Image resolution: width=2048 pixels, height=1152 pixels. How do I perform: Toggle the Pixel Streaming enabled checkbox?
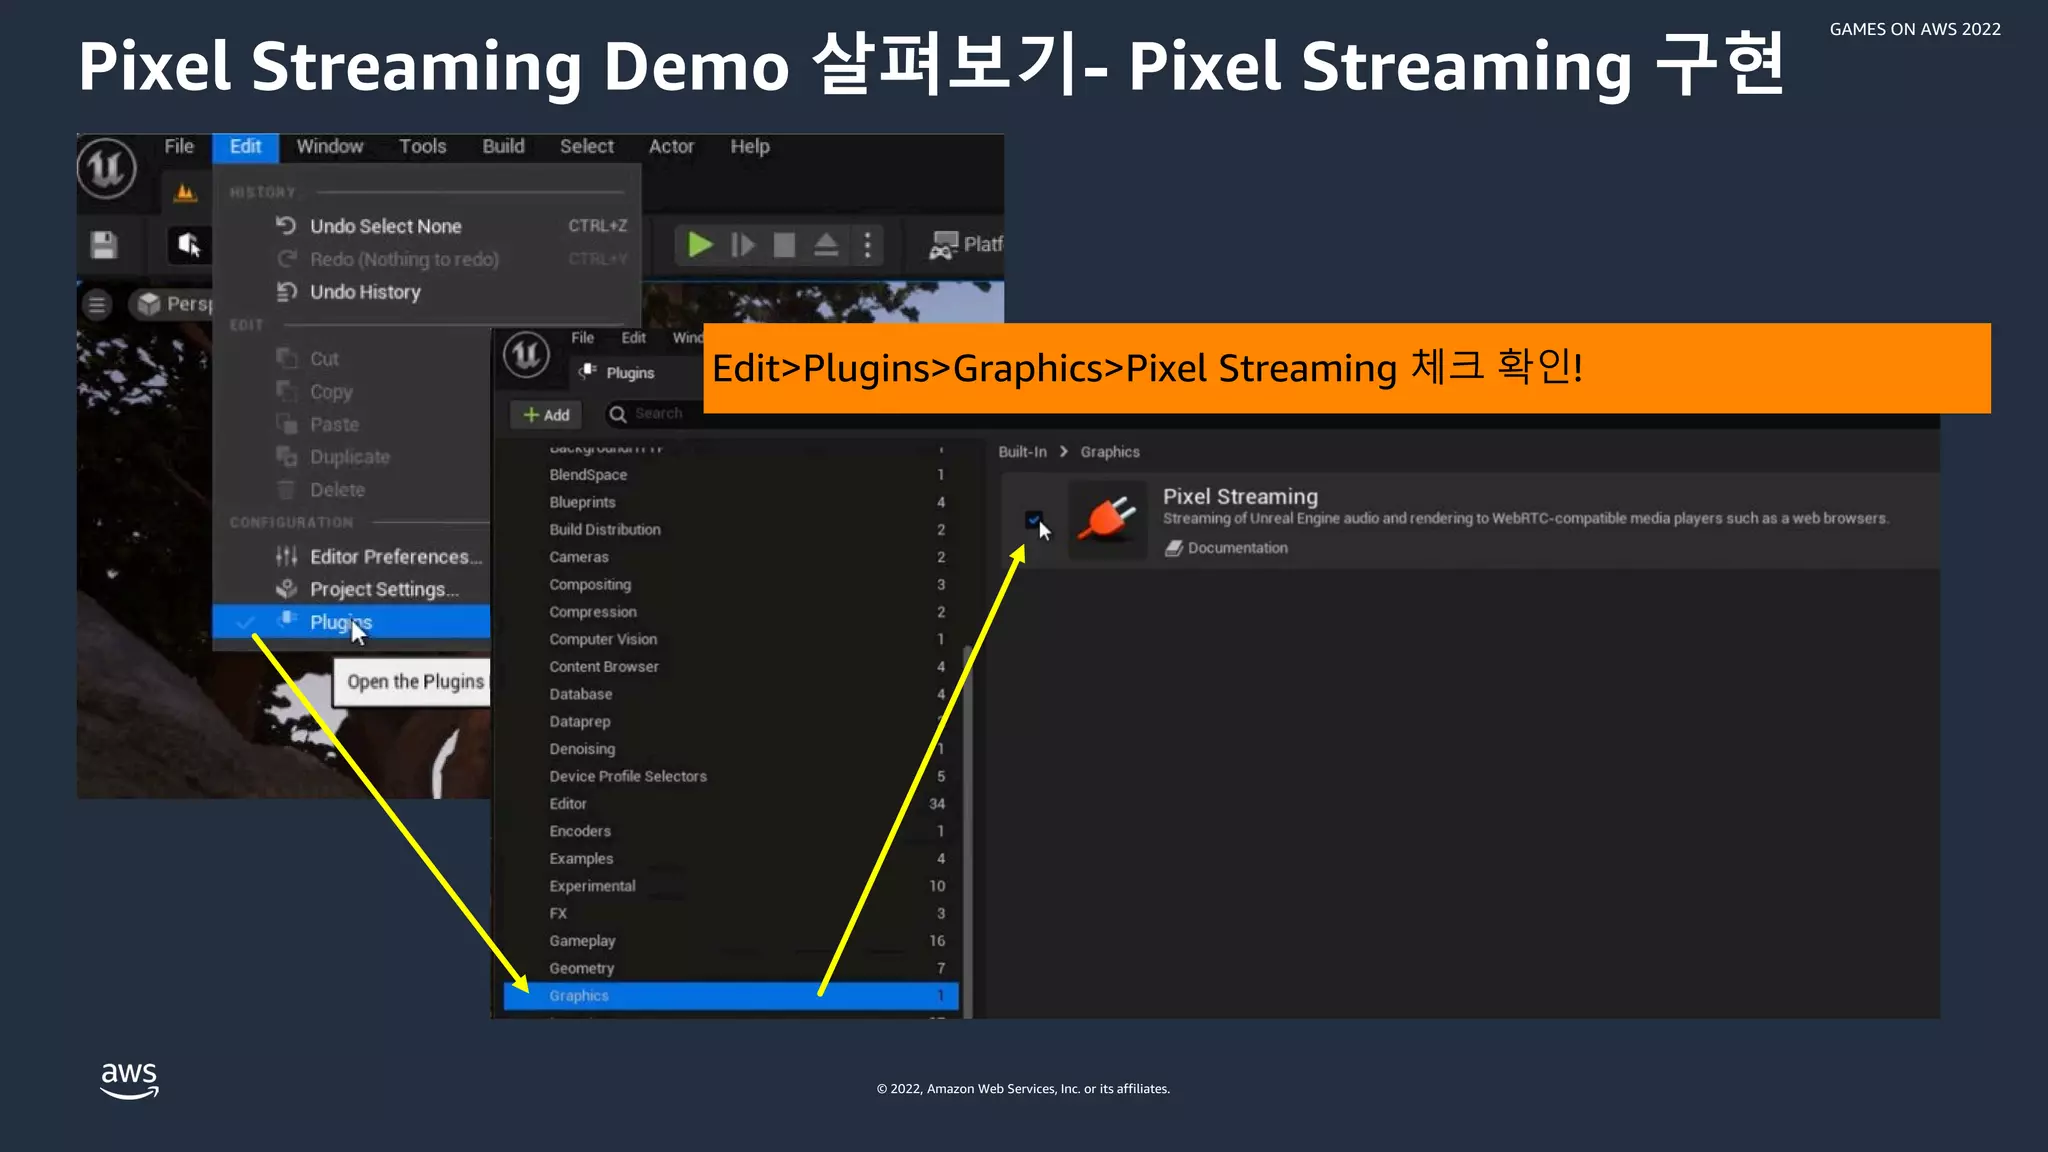[x=1033, y=520]
